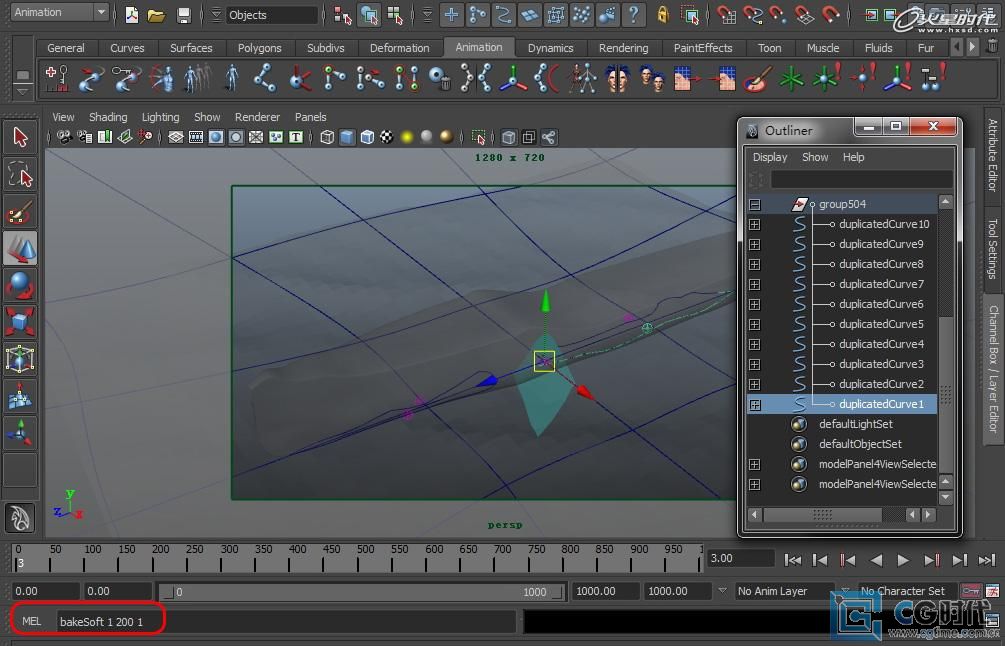
Task: Activate the Universal Manipulator tool
Action: [20, 359]
